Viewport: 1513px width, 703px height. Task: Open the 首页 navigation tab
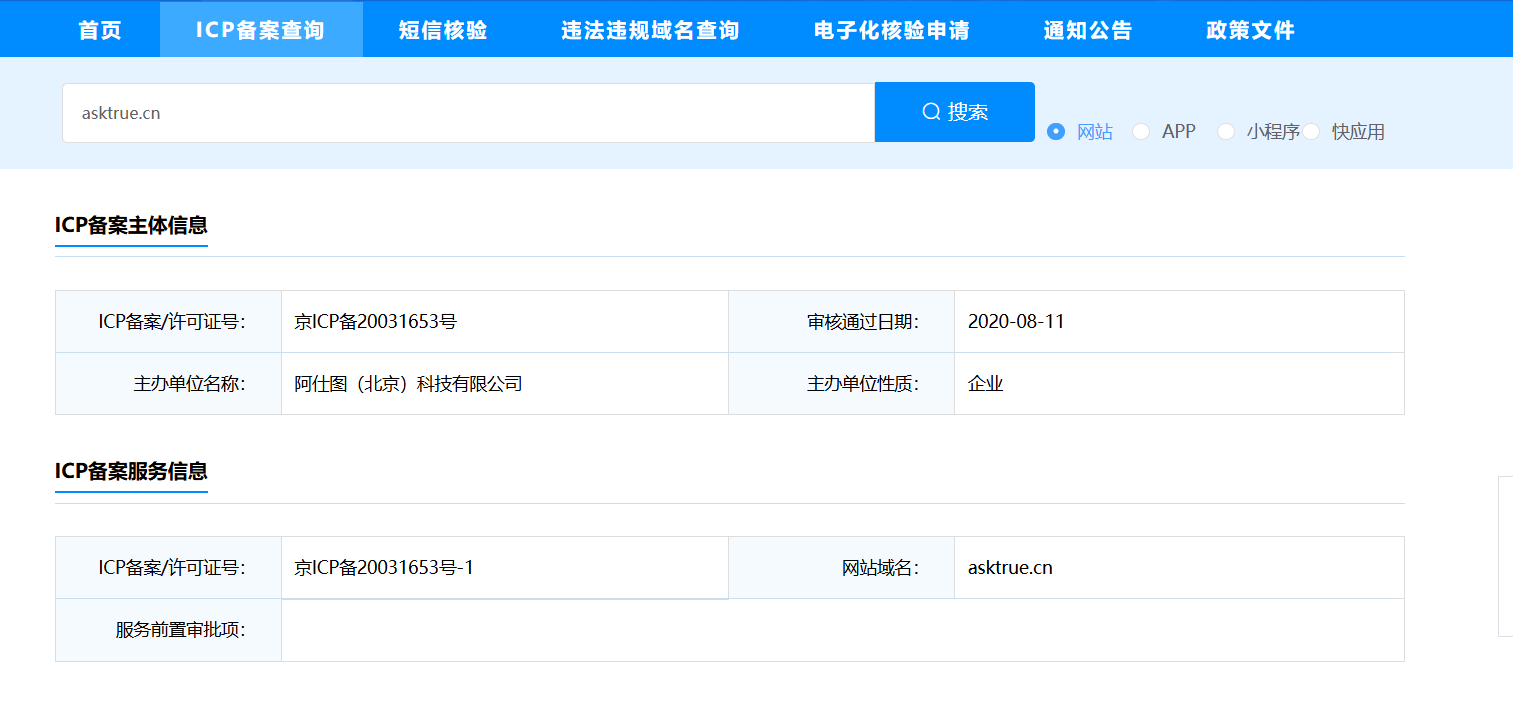tap(100, 30)
